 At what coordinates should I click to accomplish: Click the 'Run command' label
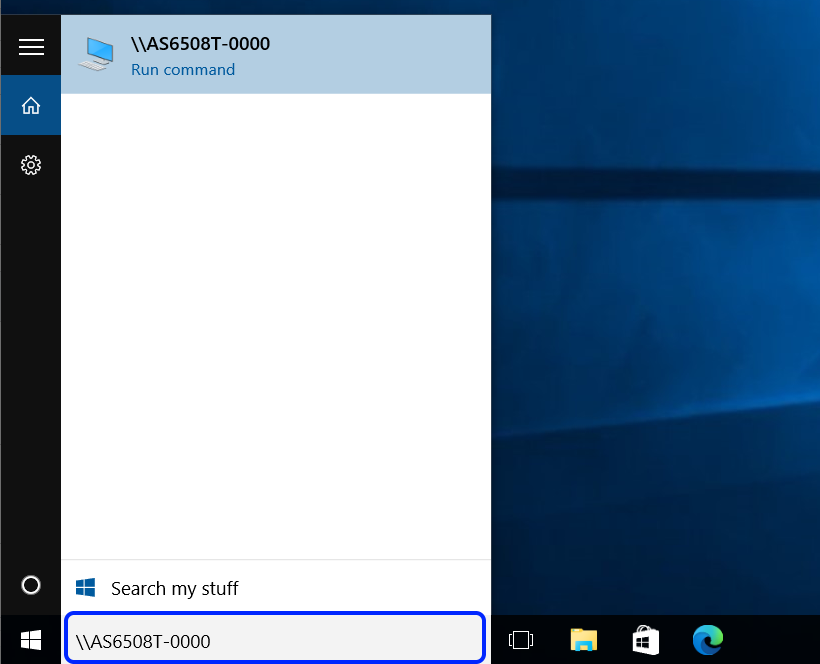tap(183, 70)
